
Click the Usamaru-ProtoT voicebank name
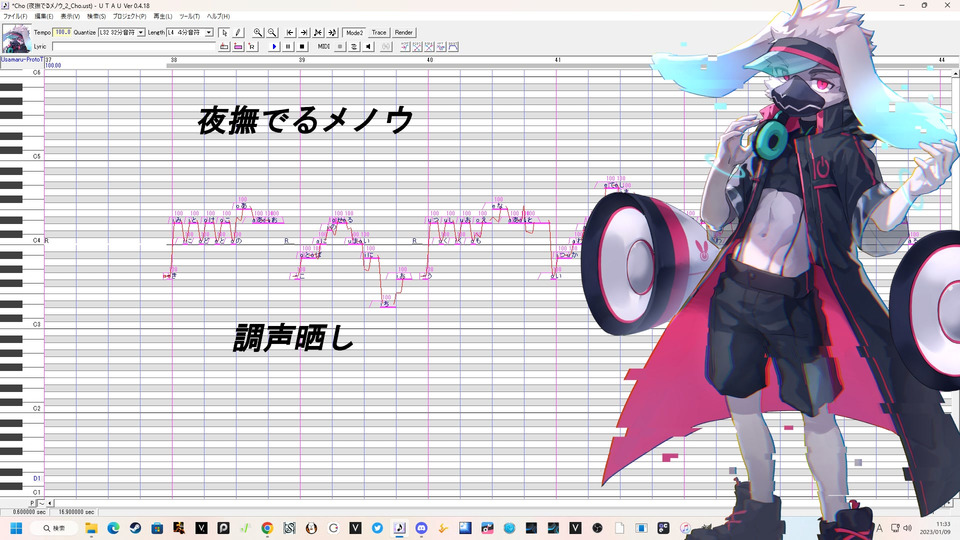pos(21,60)
